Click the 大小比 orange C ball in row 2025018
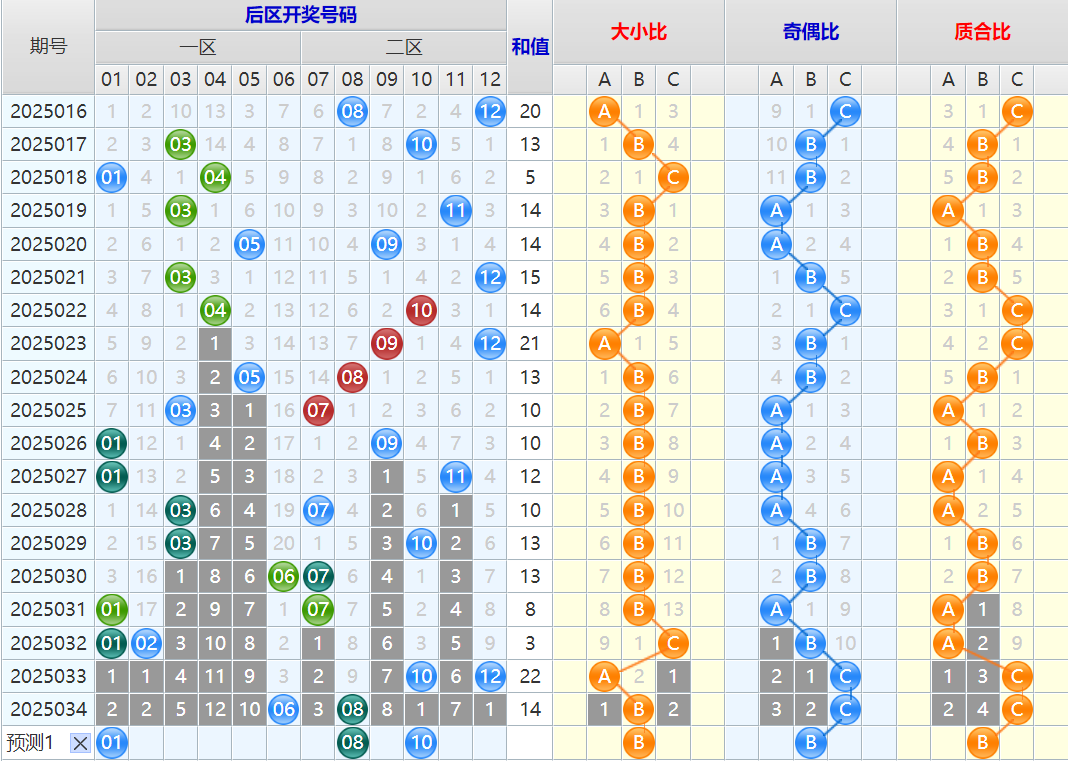The width and height of the screenshot is (1068, 761). point(673,177)
